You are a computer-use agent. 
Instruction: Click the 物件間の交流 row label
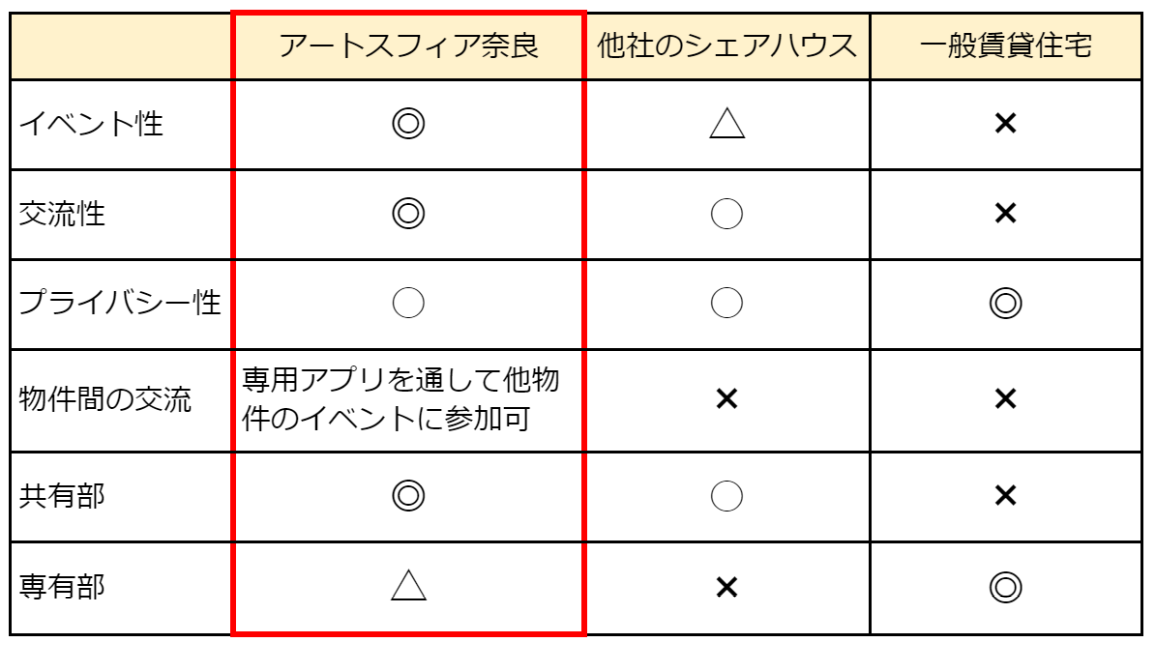coord(105,400)
